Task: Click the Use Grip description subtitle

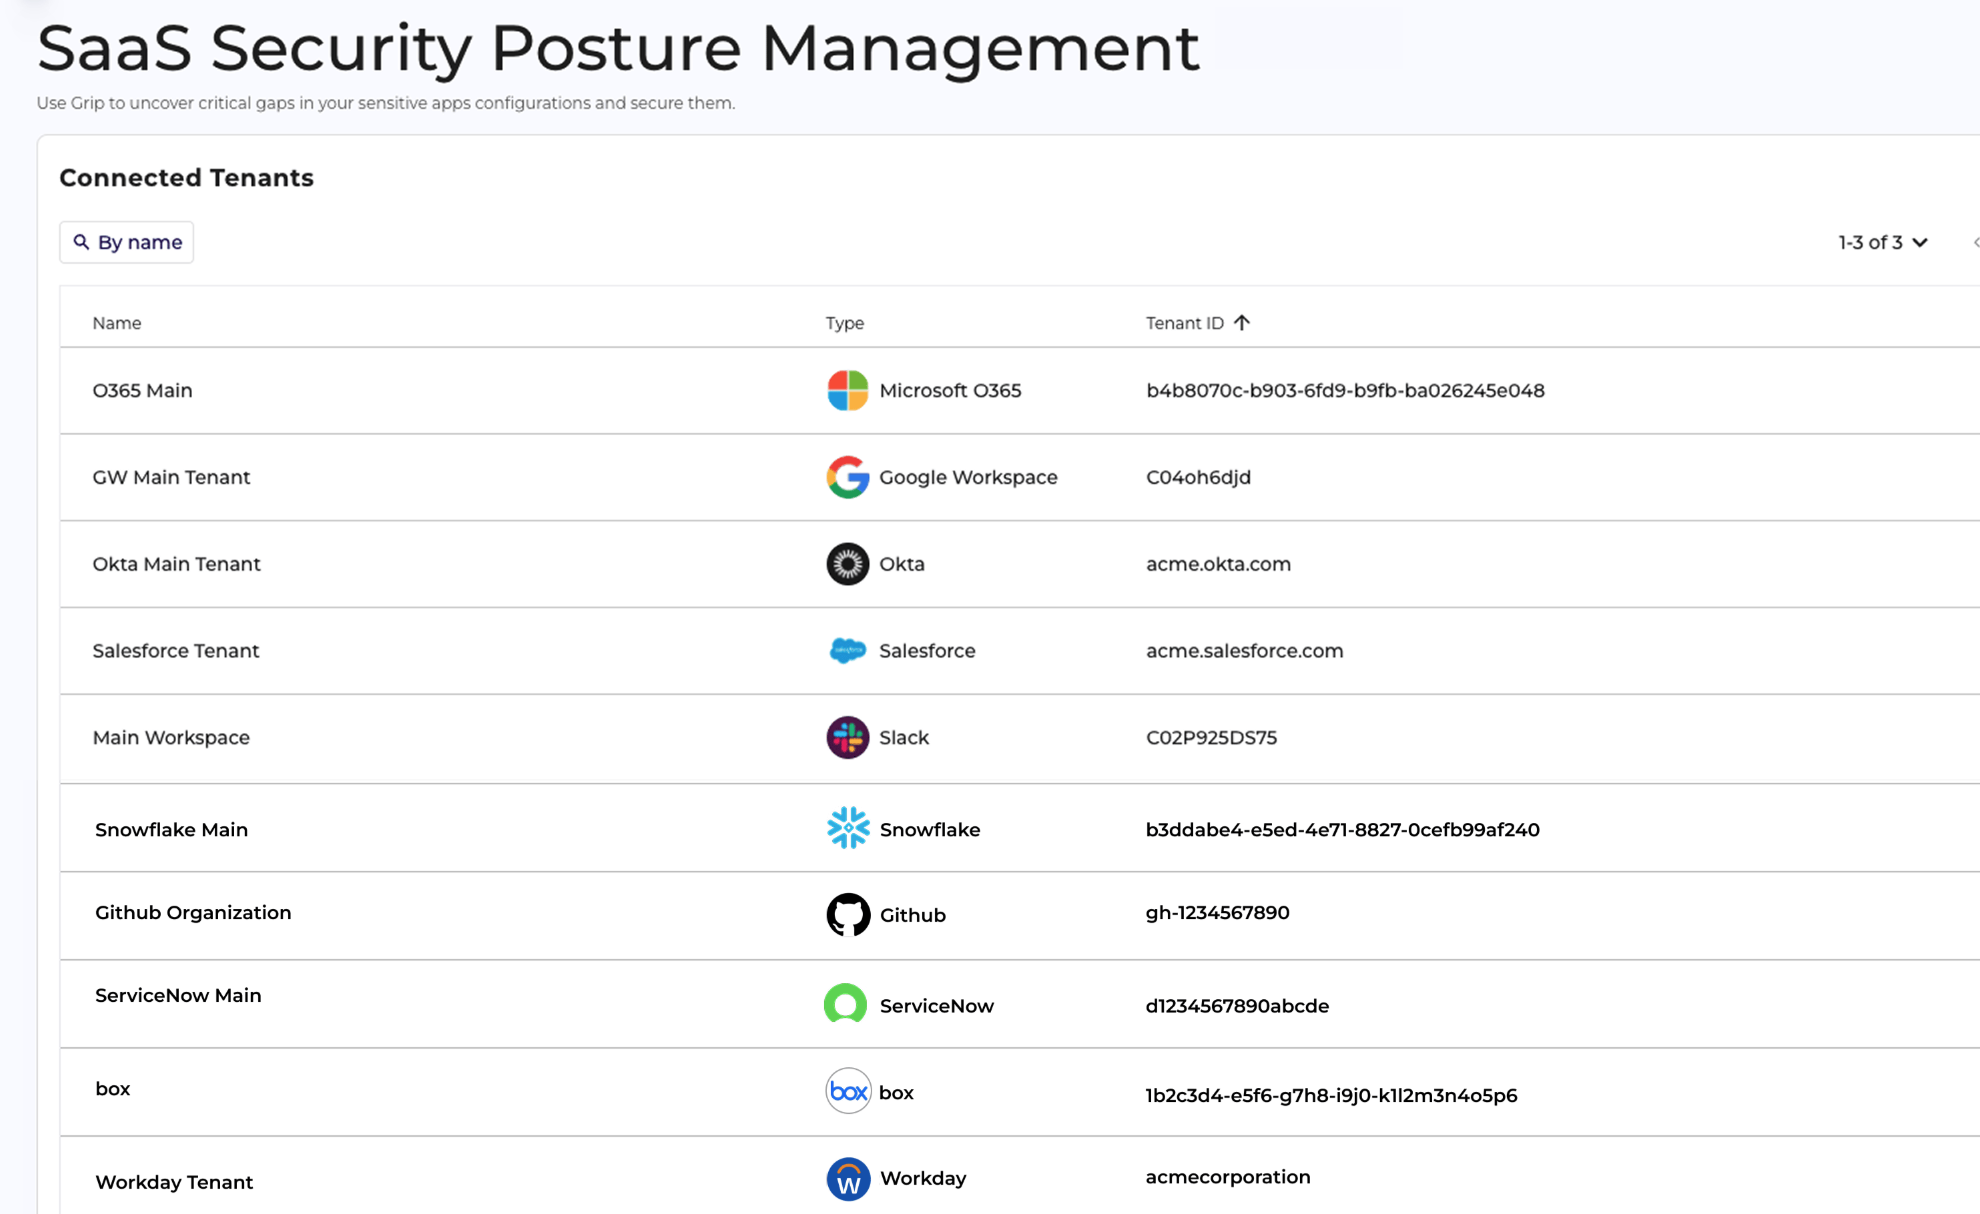Action: click(386, 103)
